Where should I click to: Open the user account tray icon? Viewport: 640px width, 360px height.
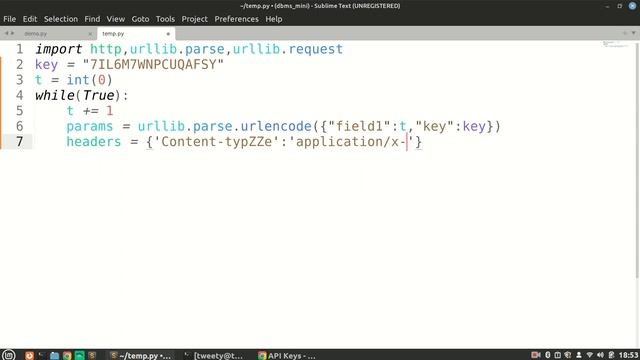tap(579, 355)
